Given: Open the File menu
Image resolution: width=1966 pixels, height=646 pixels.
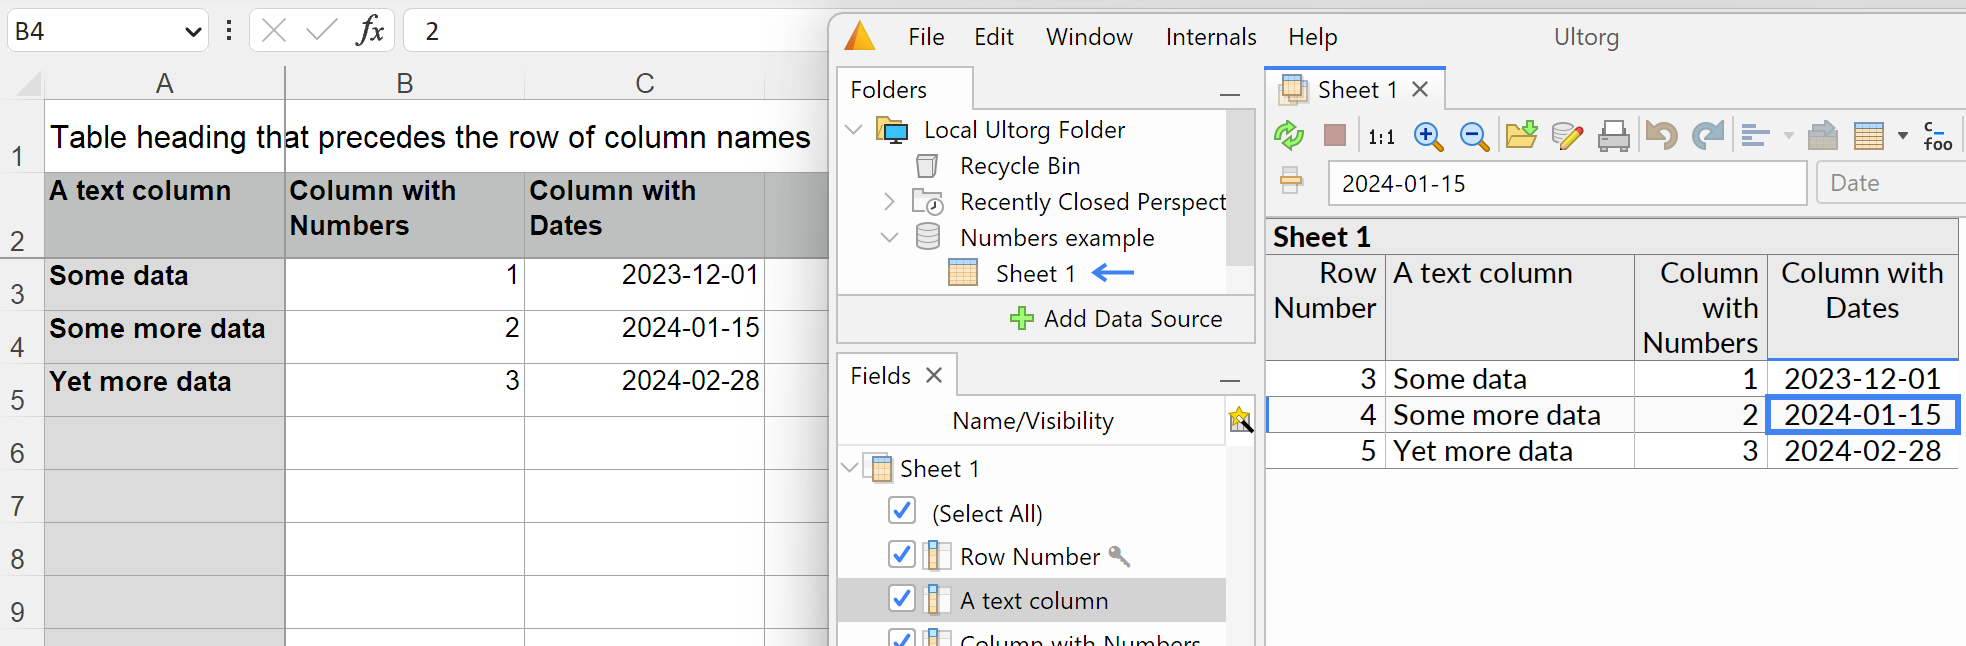Looking at the screenshot, I should pyautogui.click(x=926, y=37).
